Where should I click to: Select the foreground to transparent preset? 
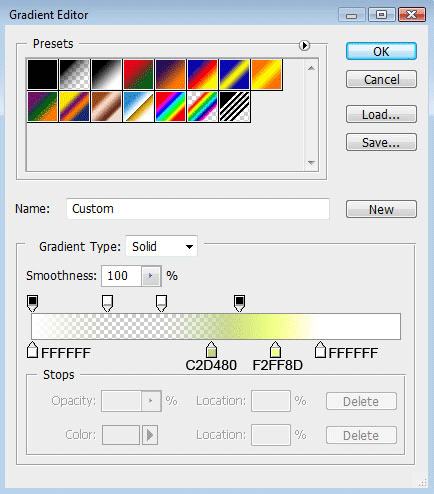click(x=74, y=75)
